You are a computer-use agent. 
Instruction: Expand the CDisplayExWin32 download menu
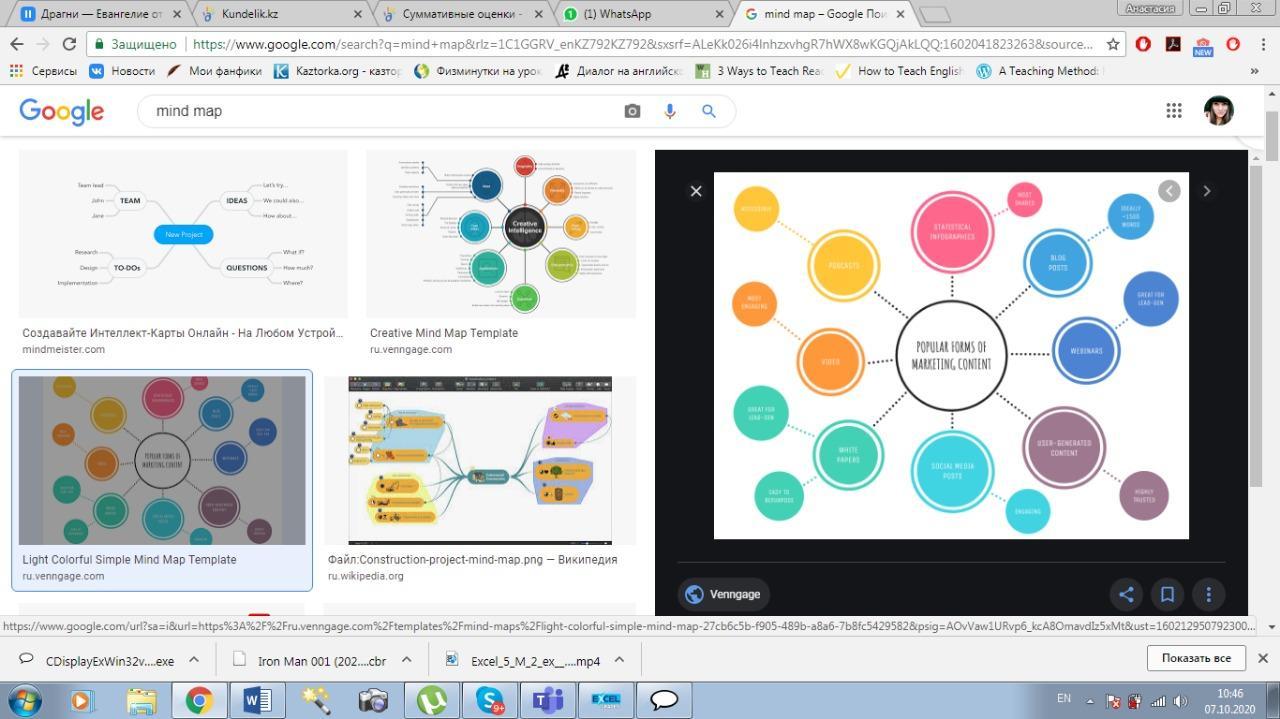[x=194, y=660]
